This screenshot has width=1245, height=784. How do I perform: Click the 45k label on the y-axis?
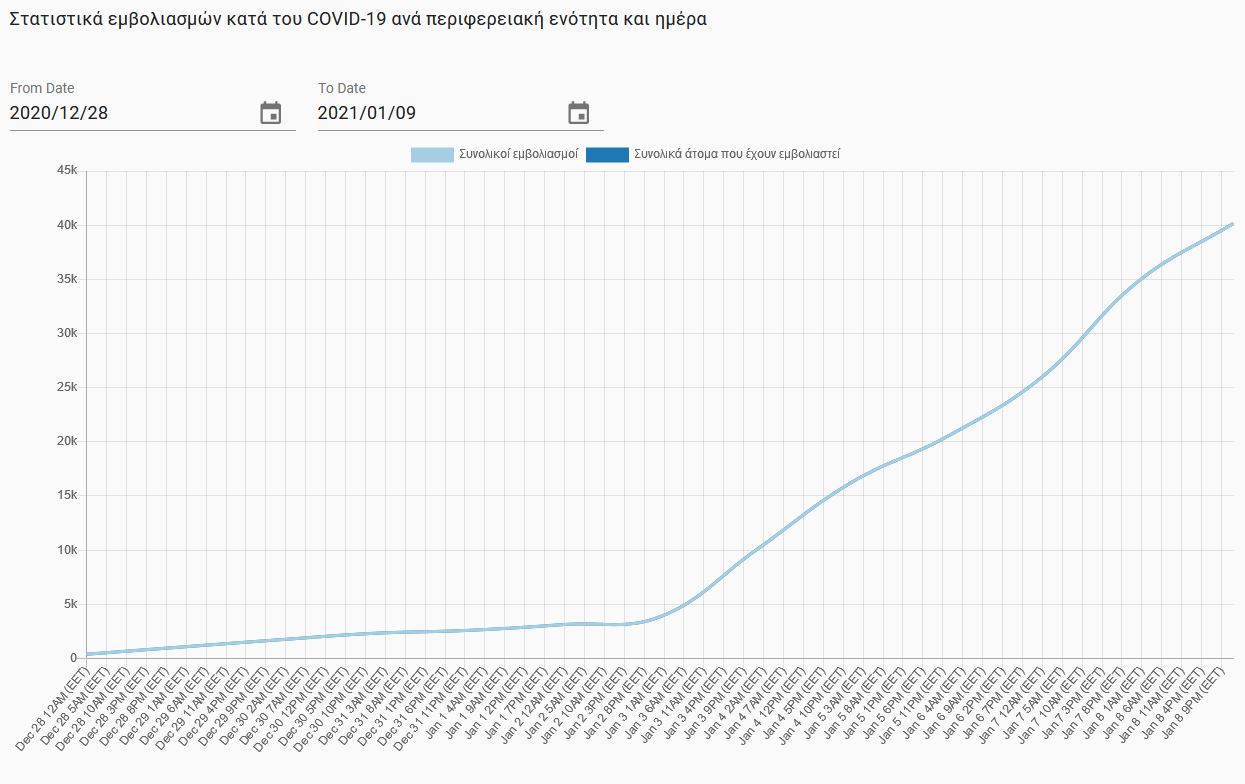[x=67, y=171]
